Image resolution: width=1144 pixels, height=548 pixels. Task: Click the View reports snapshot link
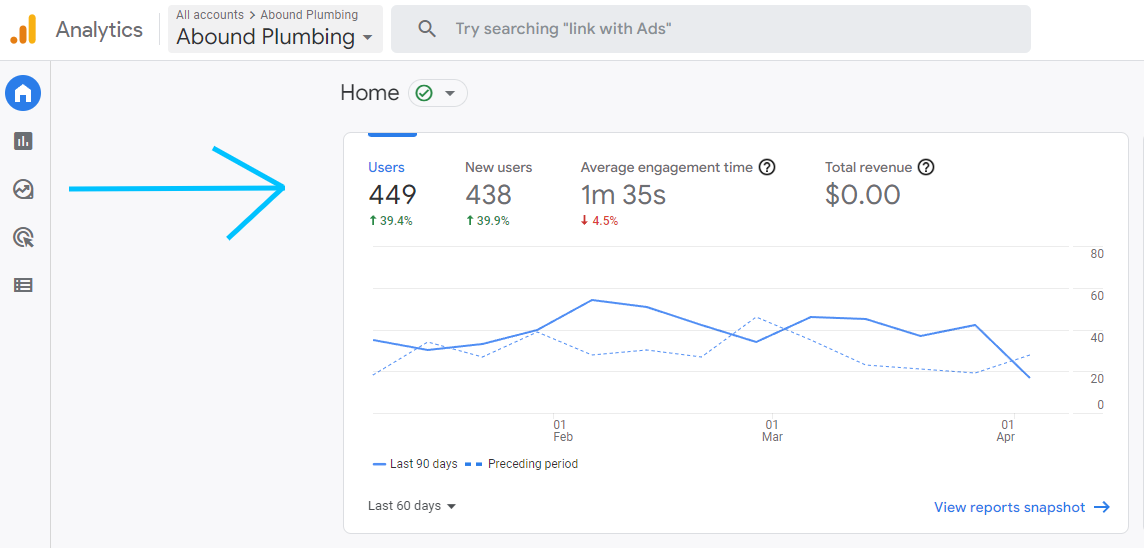pyautogui.click(x=1022, y=507)
